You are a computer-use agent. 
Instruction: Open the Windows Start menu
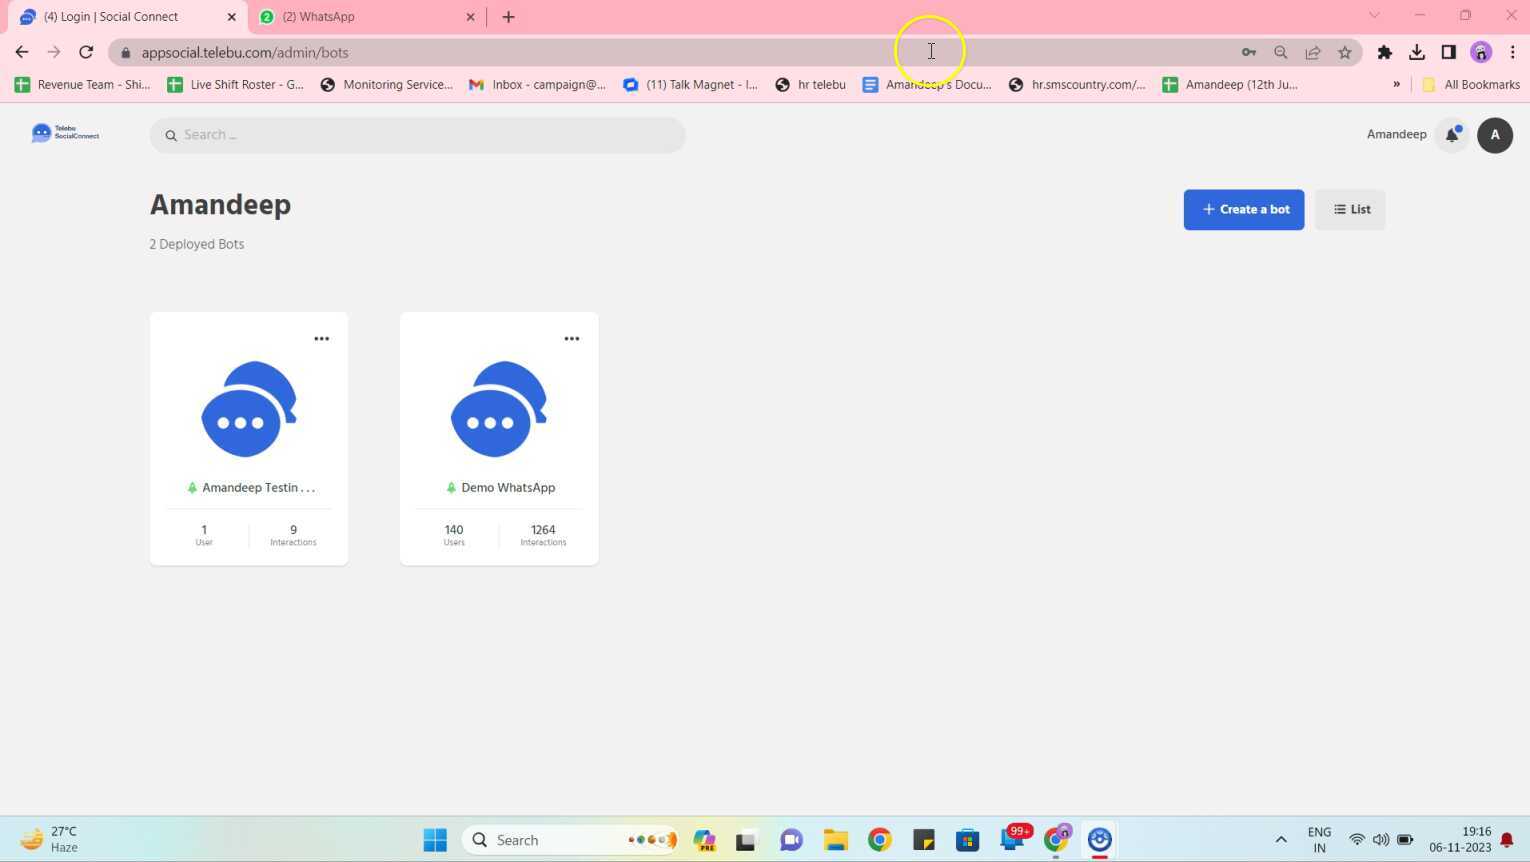pyautogui.click(x=435, y=840)
